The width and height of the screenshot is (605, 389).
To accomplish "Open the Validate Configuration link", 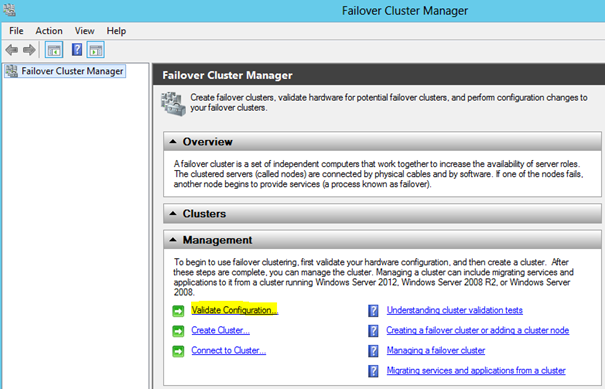I will tap(234, 310).
